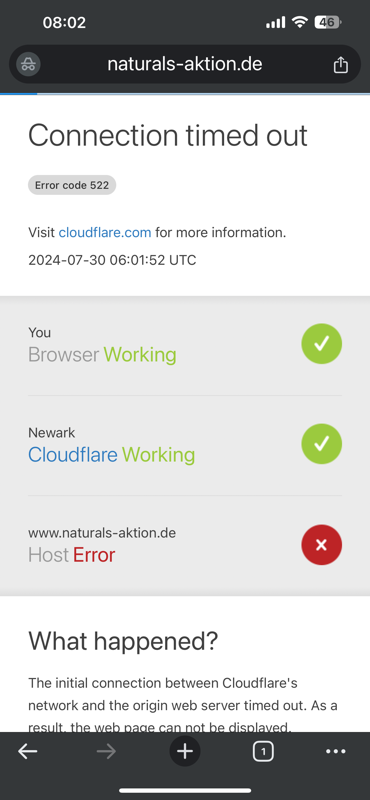Viewport: 370px width, 800px height.
Task: Tap the 08:02 clock in status bar
Action: click(x=64, y=22)
